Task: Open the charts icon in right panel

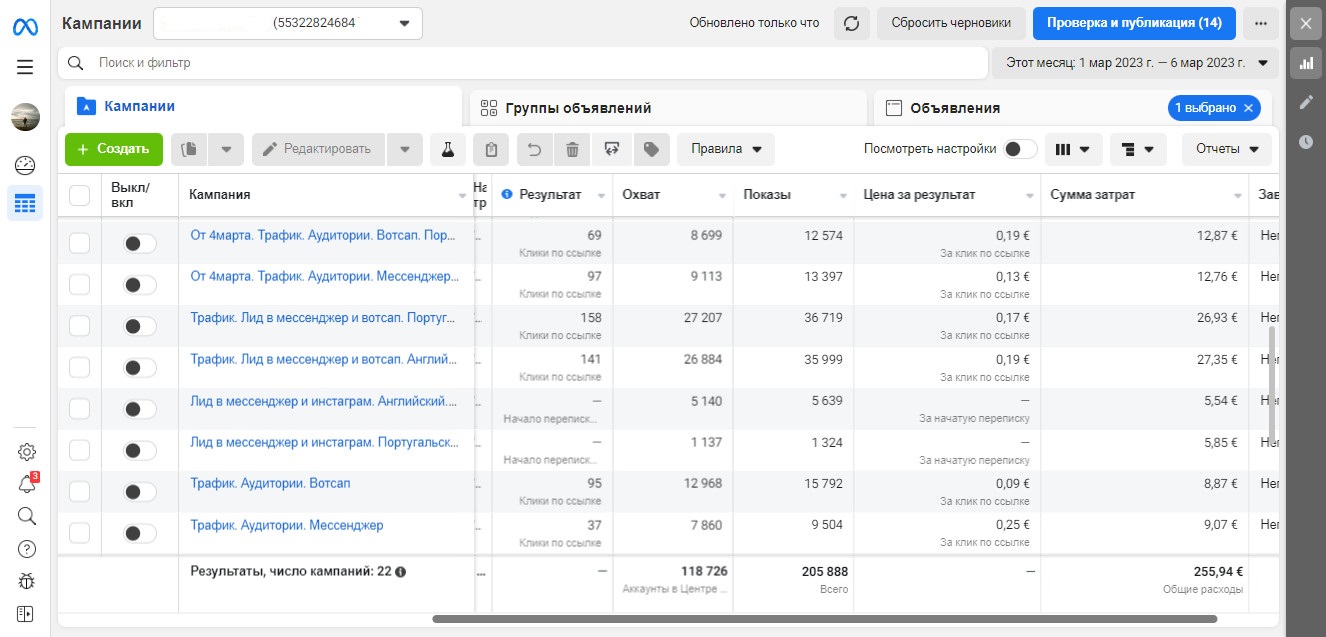Action: (x=1306, y=63)
